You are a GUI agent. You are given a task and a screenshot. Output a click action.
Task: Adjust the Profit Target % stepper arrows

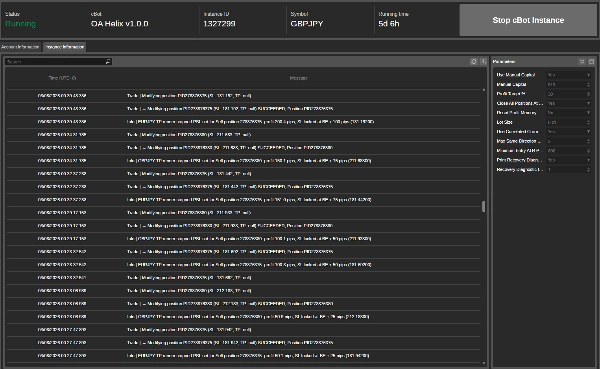589,94
